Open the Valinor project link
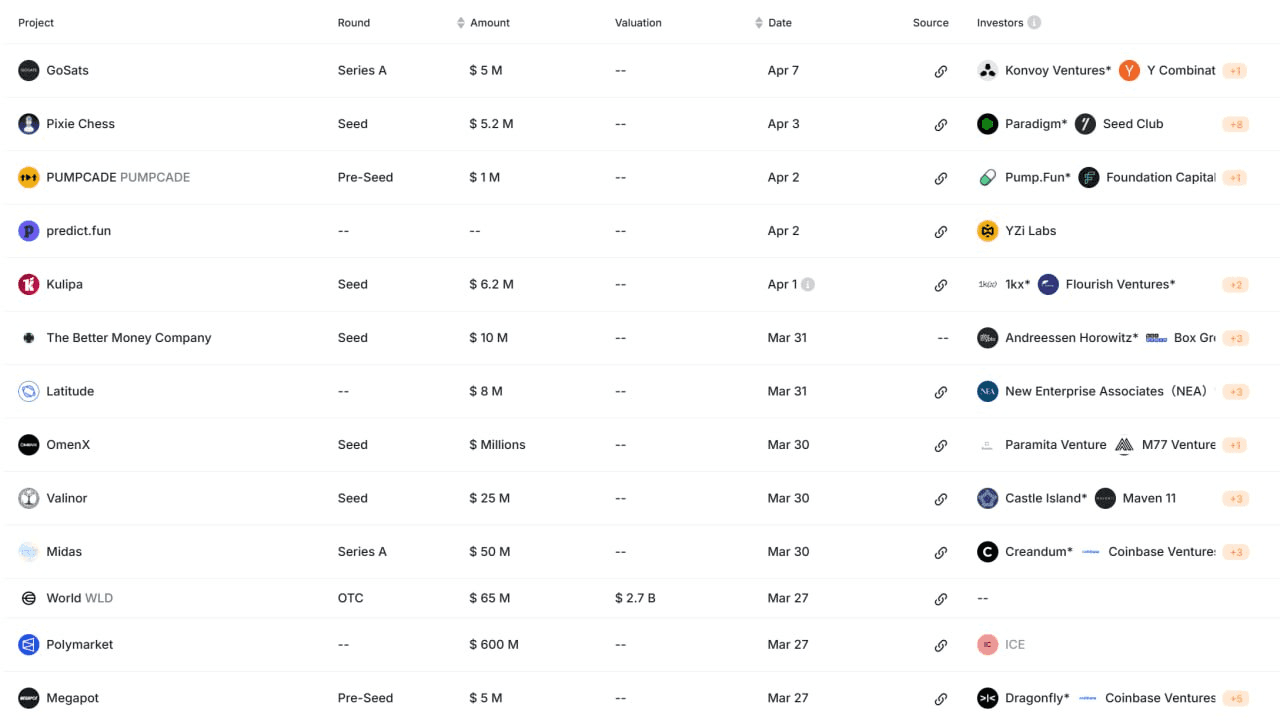 click(x=66, y=498)
